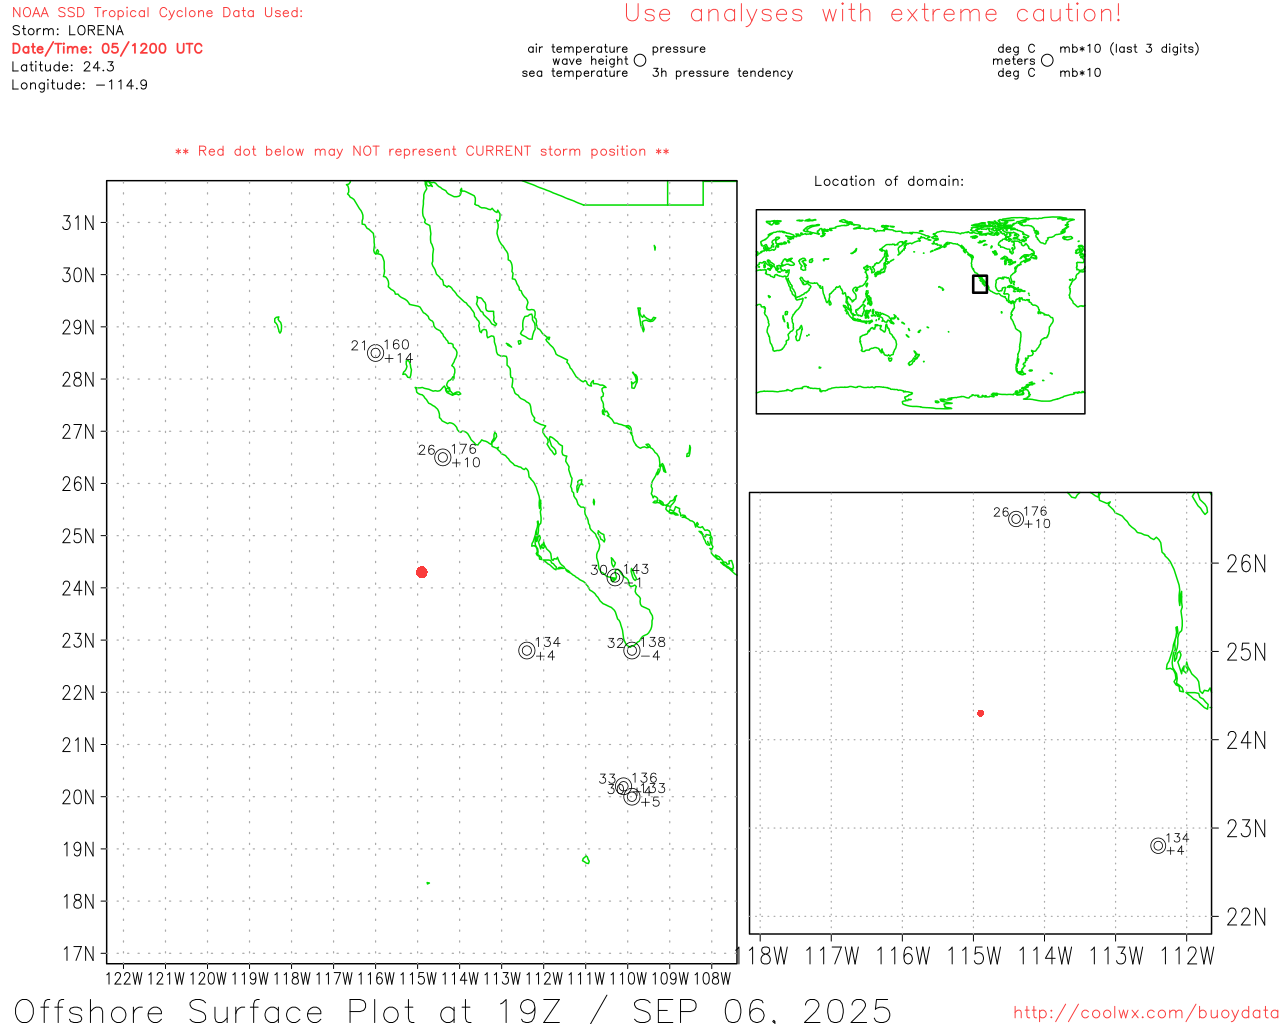Click the 24N latitude label on main map

click(79, 588)
